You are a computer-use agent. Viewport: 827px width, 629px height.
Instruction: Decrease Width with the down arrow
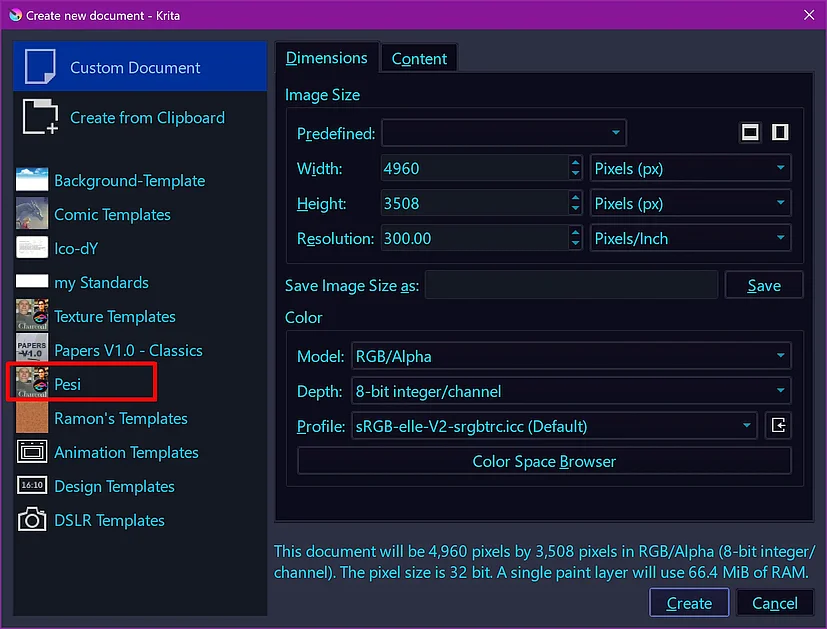coord(575,174)
